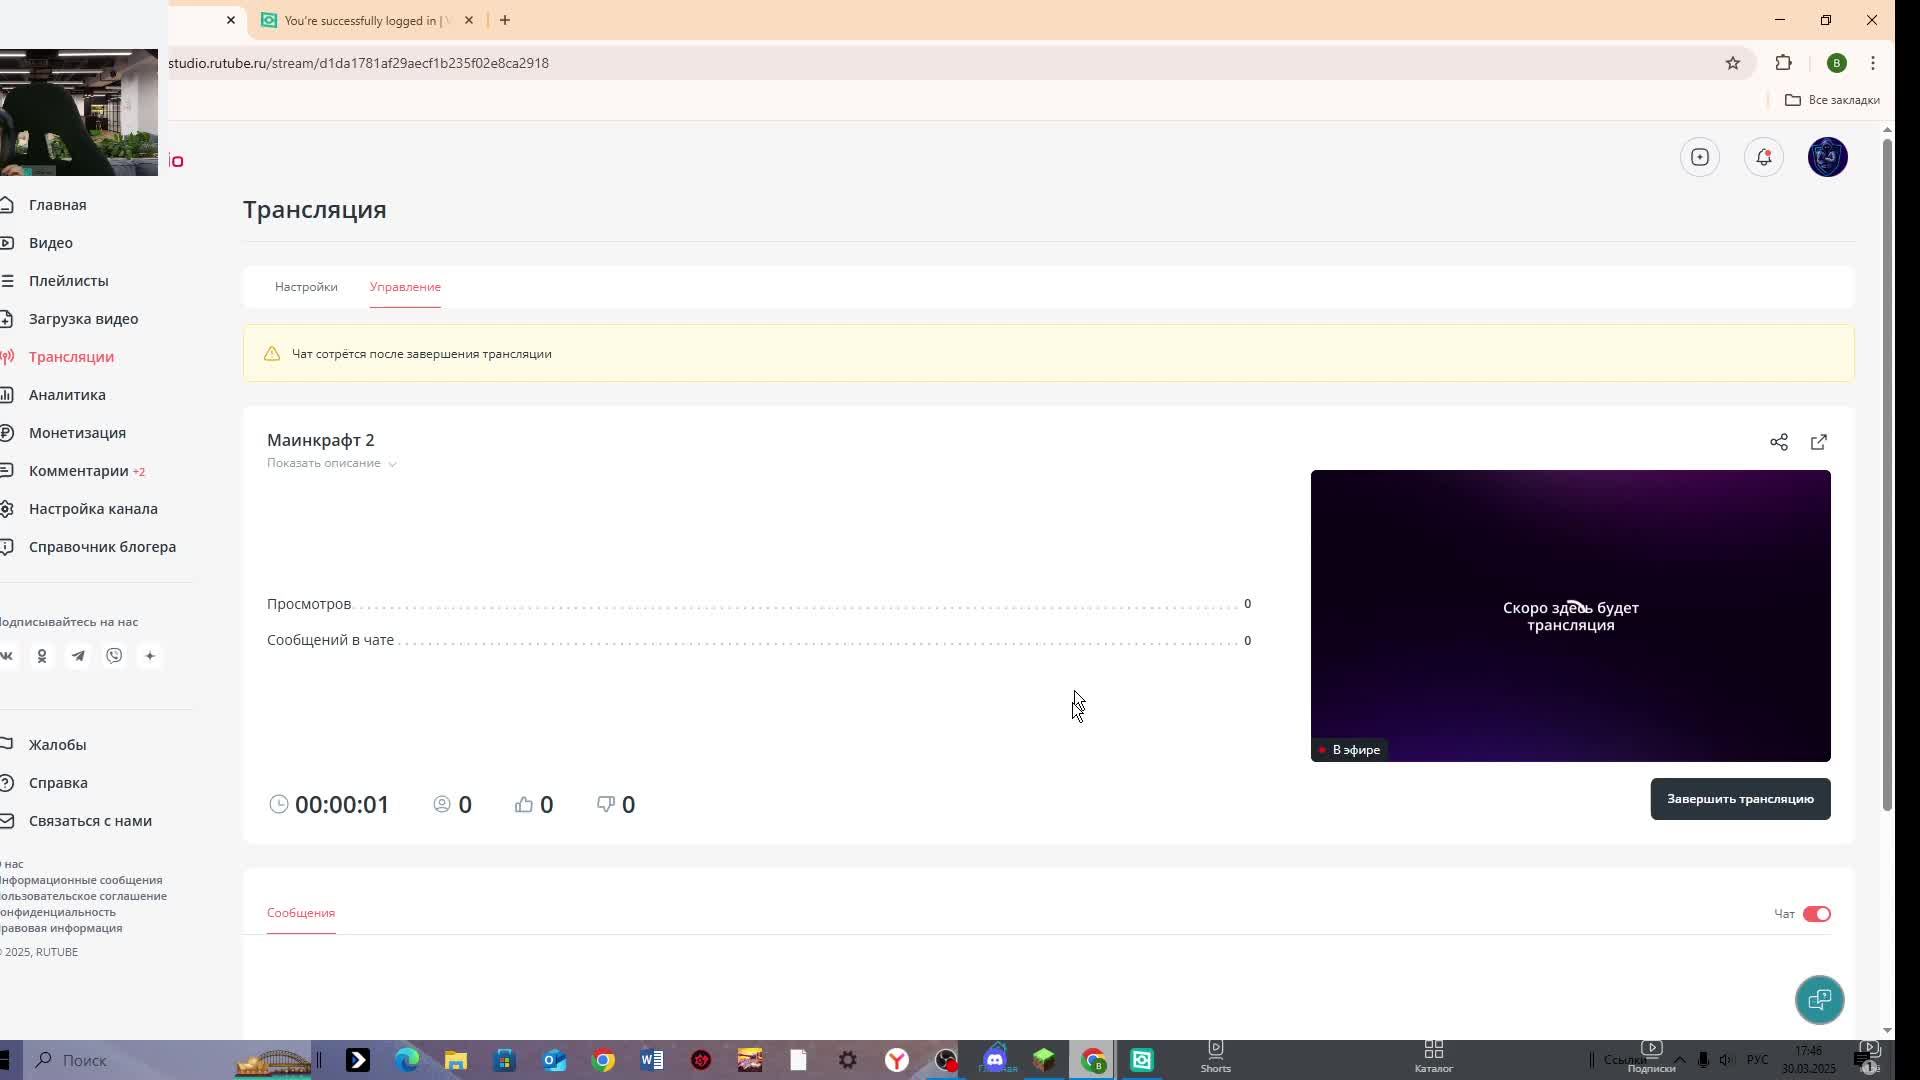1920x1080 pixels.
Task: Click the Telegram social icon
Action: pyautogui.click(x=78, y=656)
